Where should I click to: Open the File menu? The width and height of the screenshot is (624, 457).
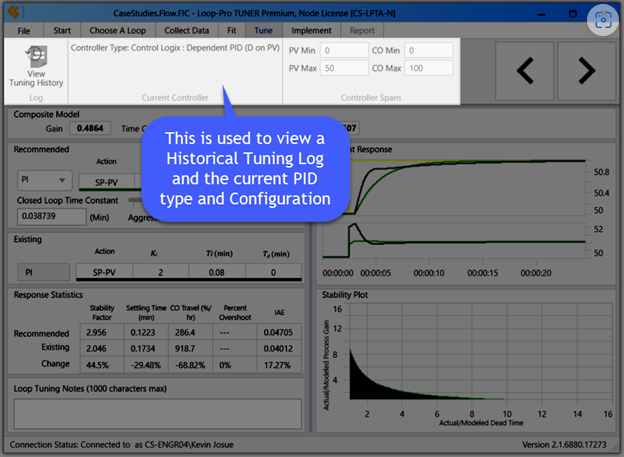pos(23,31)
